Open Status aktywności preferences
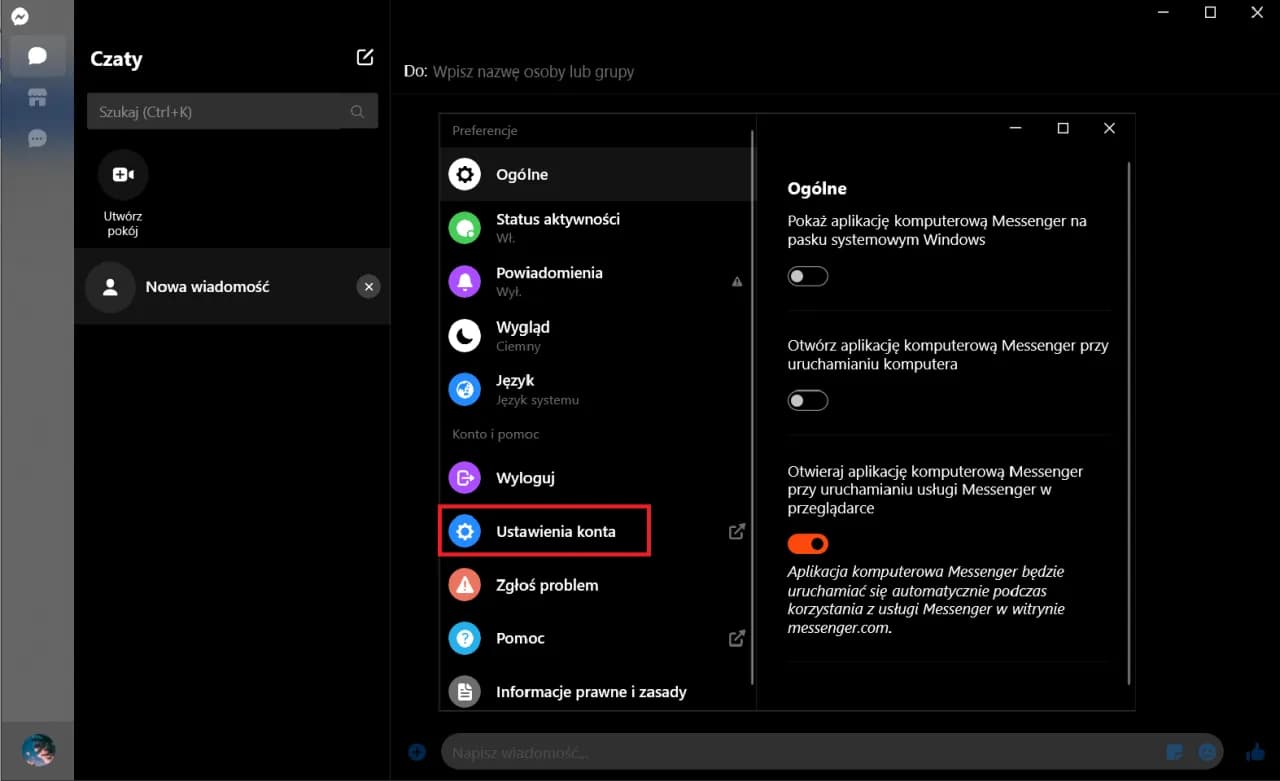The height and width of the screenshot is (781, 1280). tap(558, 227)
